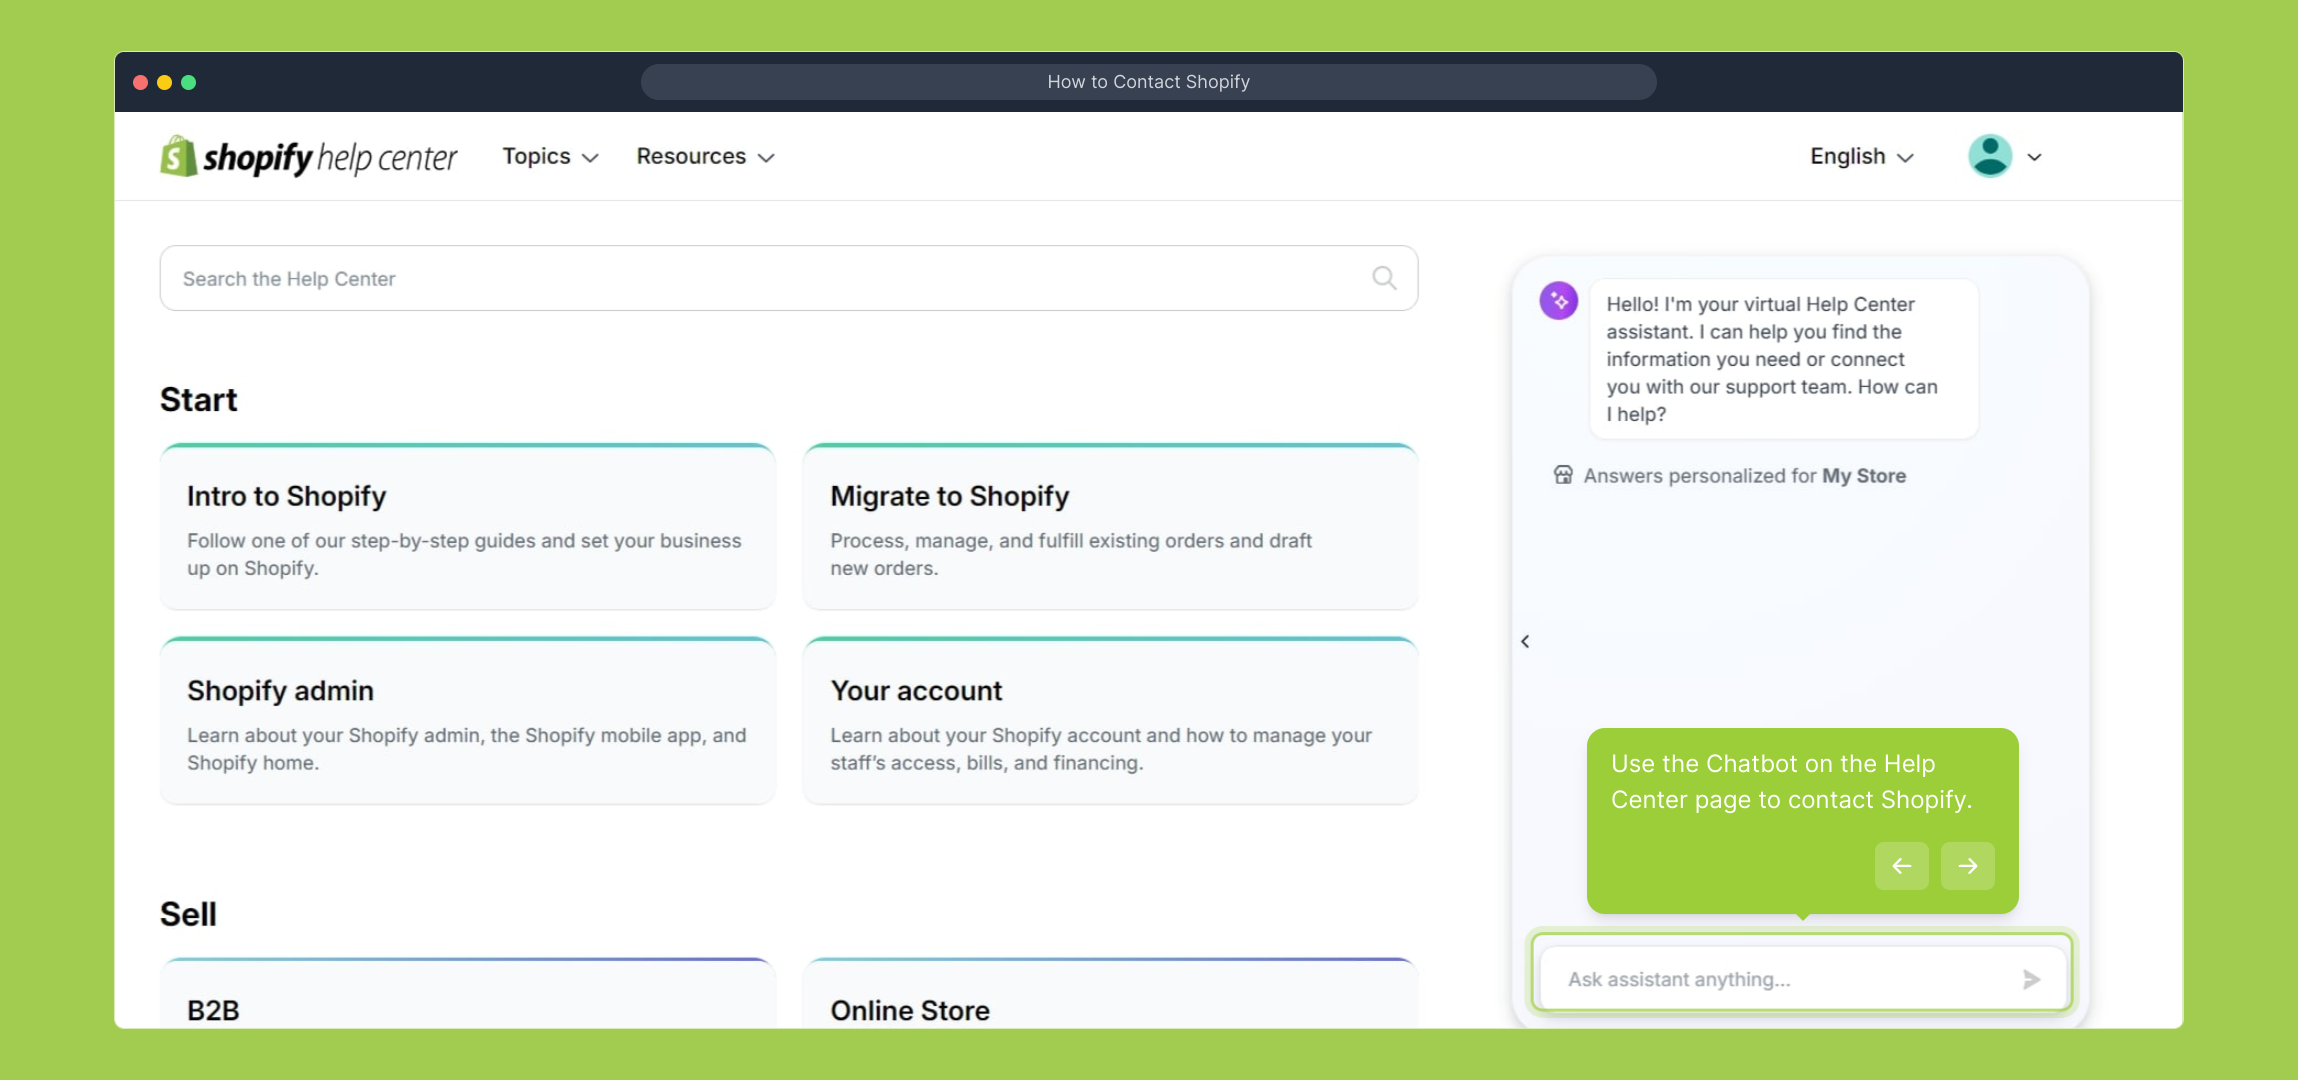Click the Ask assistant anything input
This screenshot has width=2298, height=1080.
(1780, 979)
